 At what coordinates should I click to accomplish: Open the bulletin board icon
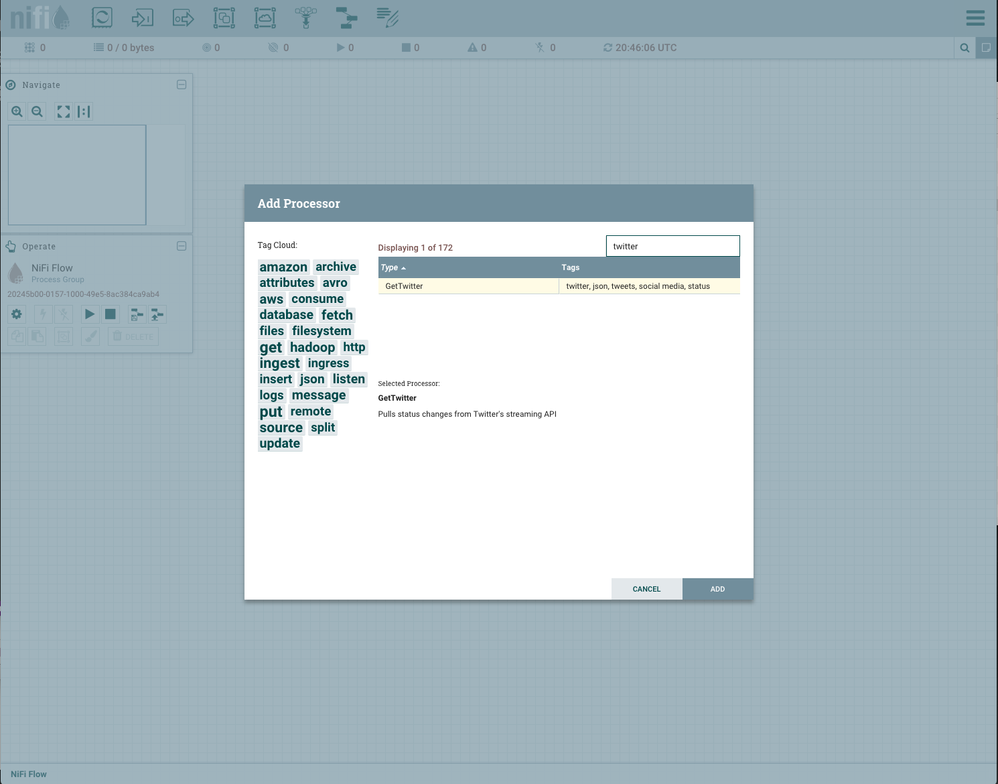coord(987,48)
